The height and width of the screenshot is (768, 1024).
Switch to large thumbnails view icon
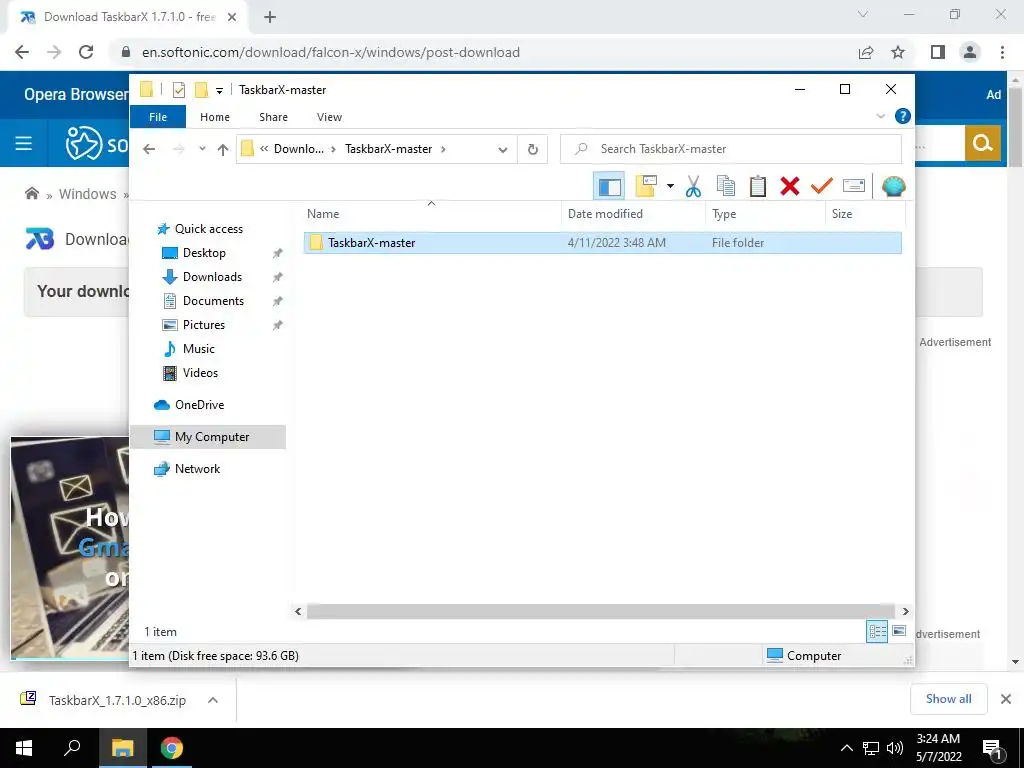click(x=899, y=631)
